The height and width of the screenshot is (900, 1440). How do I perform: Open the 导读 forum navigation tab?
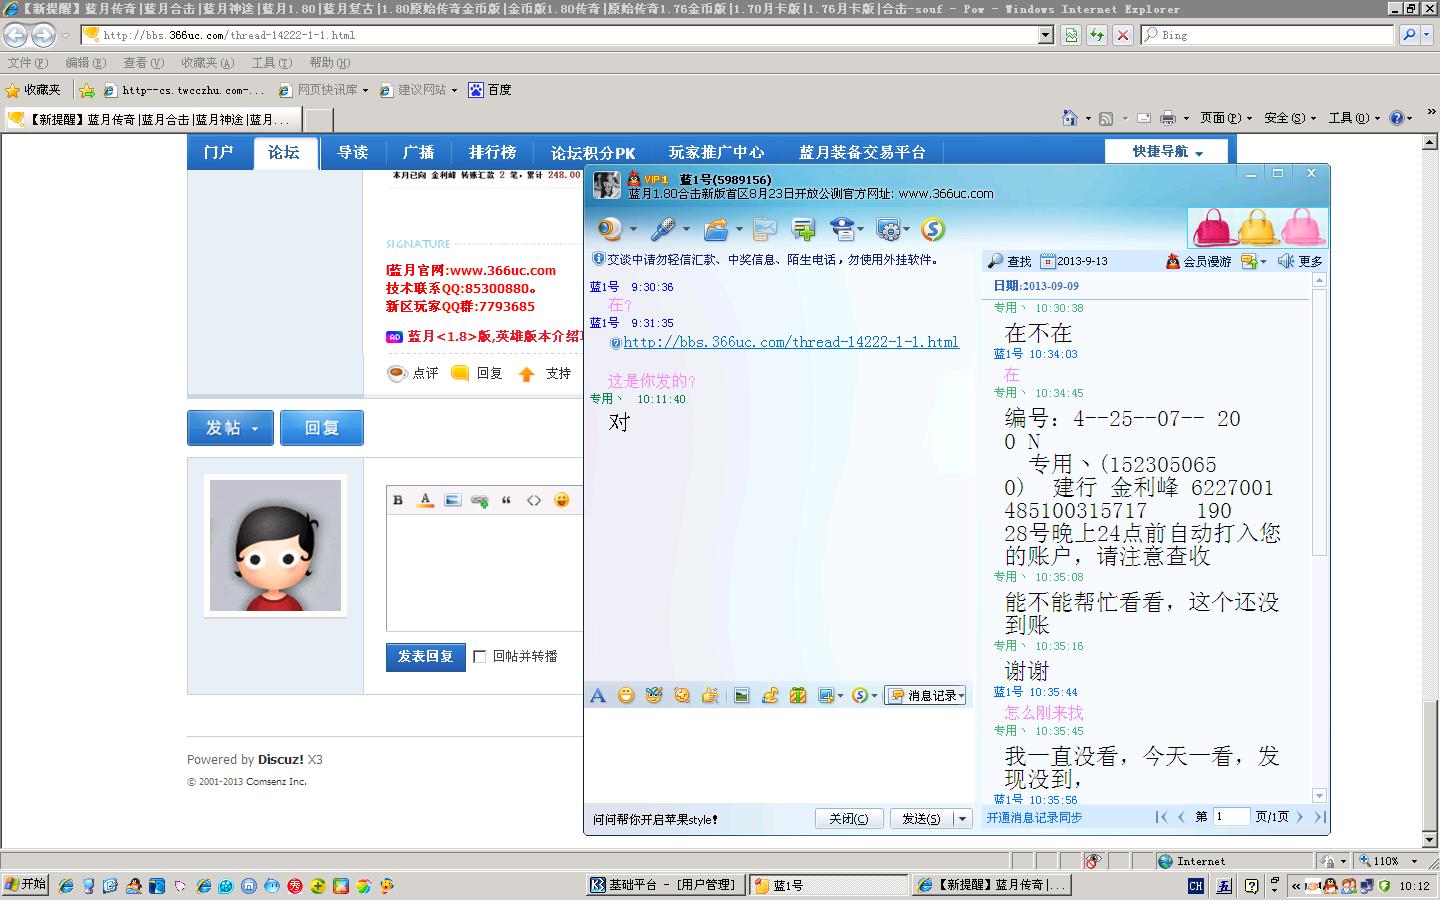(x=352, y=152)
